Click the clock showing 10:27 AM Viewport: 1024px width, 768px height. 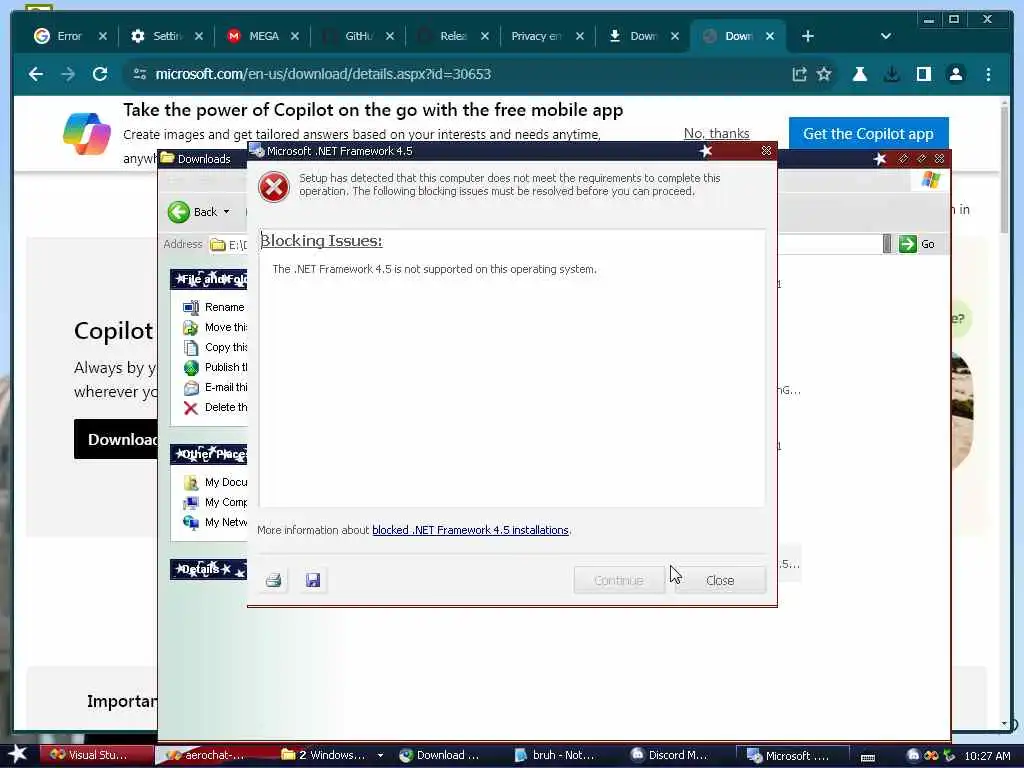click(987, 756)
